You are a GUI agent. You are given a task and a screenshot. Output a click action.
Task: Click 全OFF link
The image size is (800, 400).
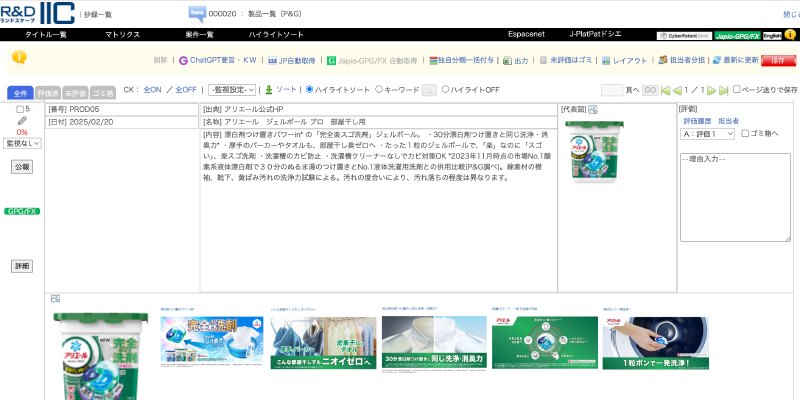(186, 89)
